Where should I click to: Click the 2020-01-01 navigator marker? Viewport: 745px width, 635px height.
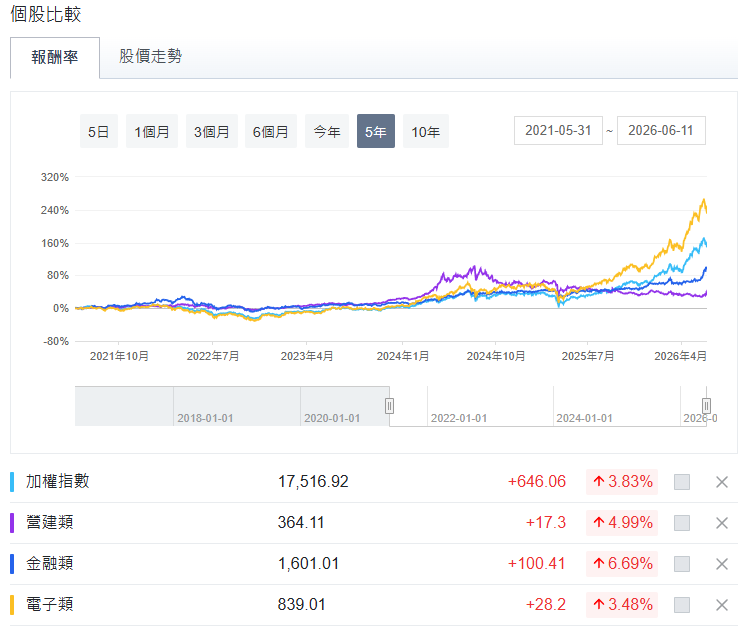click(332, 418)
